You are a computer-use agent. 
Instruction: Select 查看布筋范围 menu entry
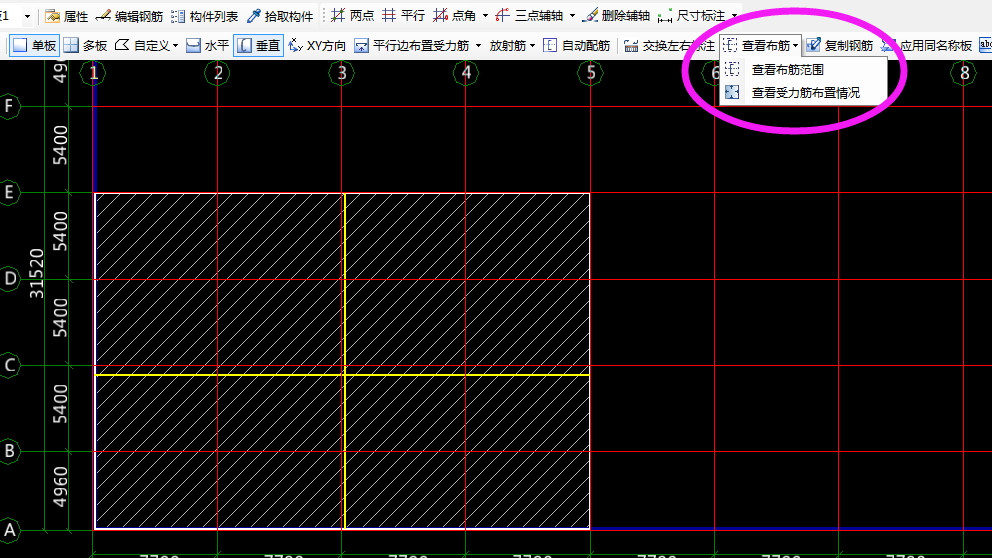[803, 70]
